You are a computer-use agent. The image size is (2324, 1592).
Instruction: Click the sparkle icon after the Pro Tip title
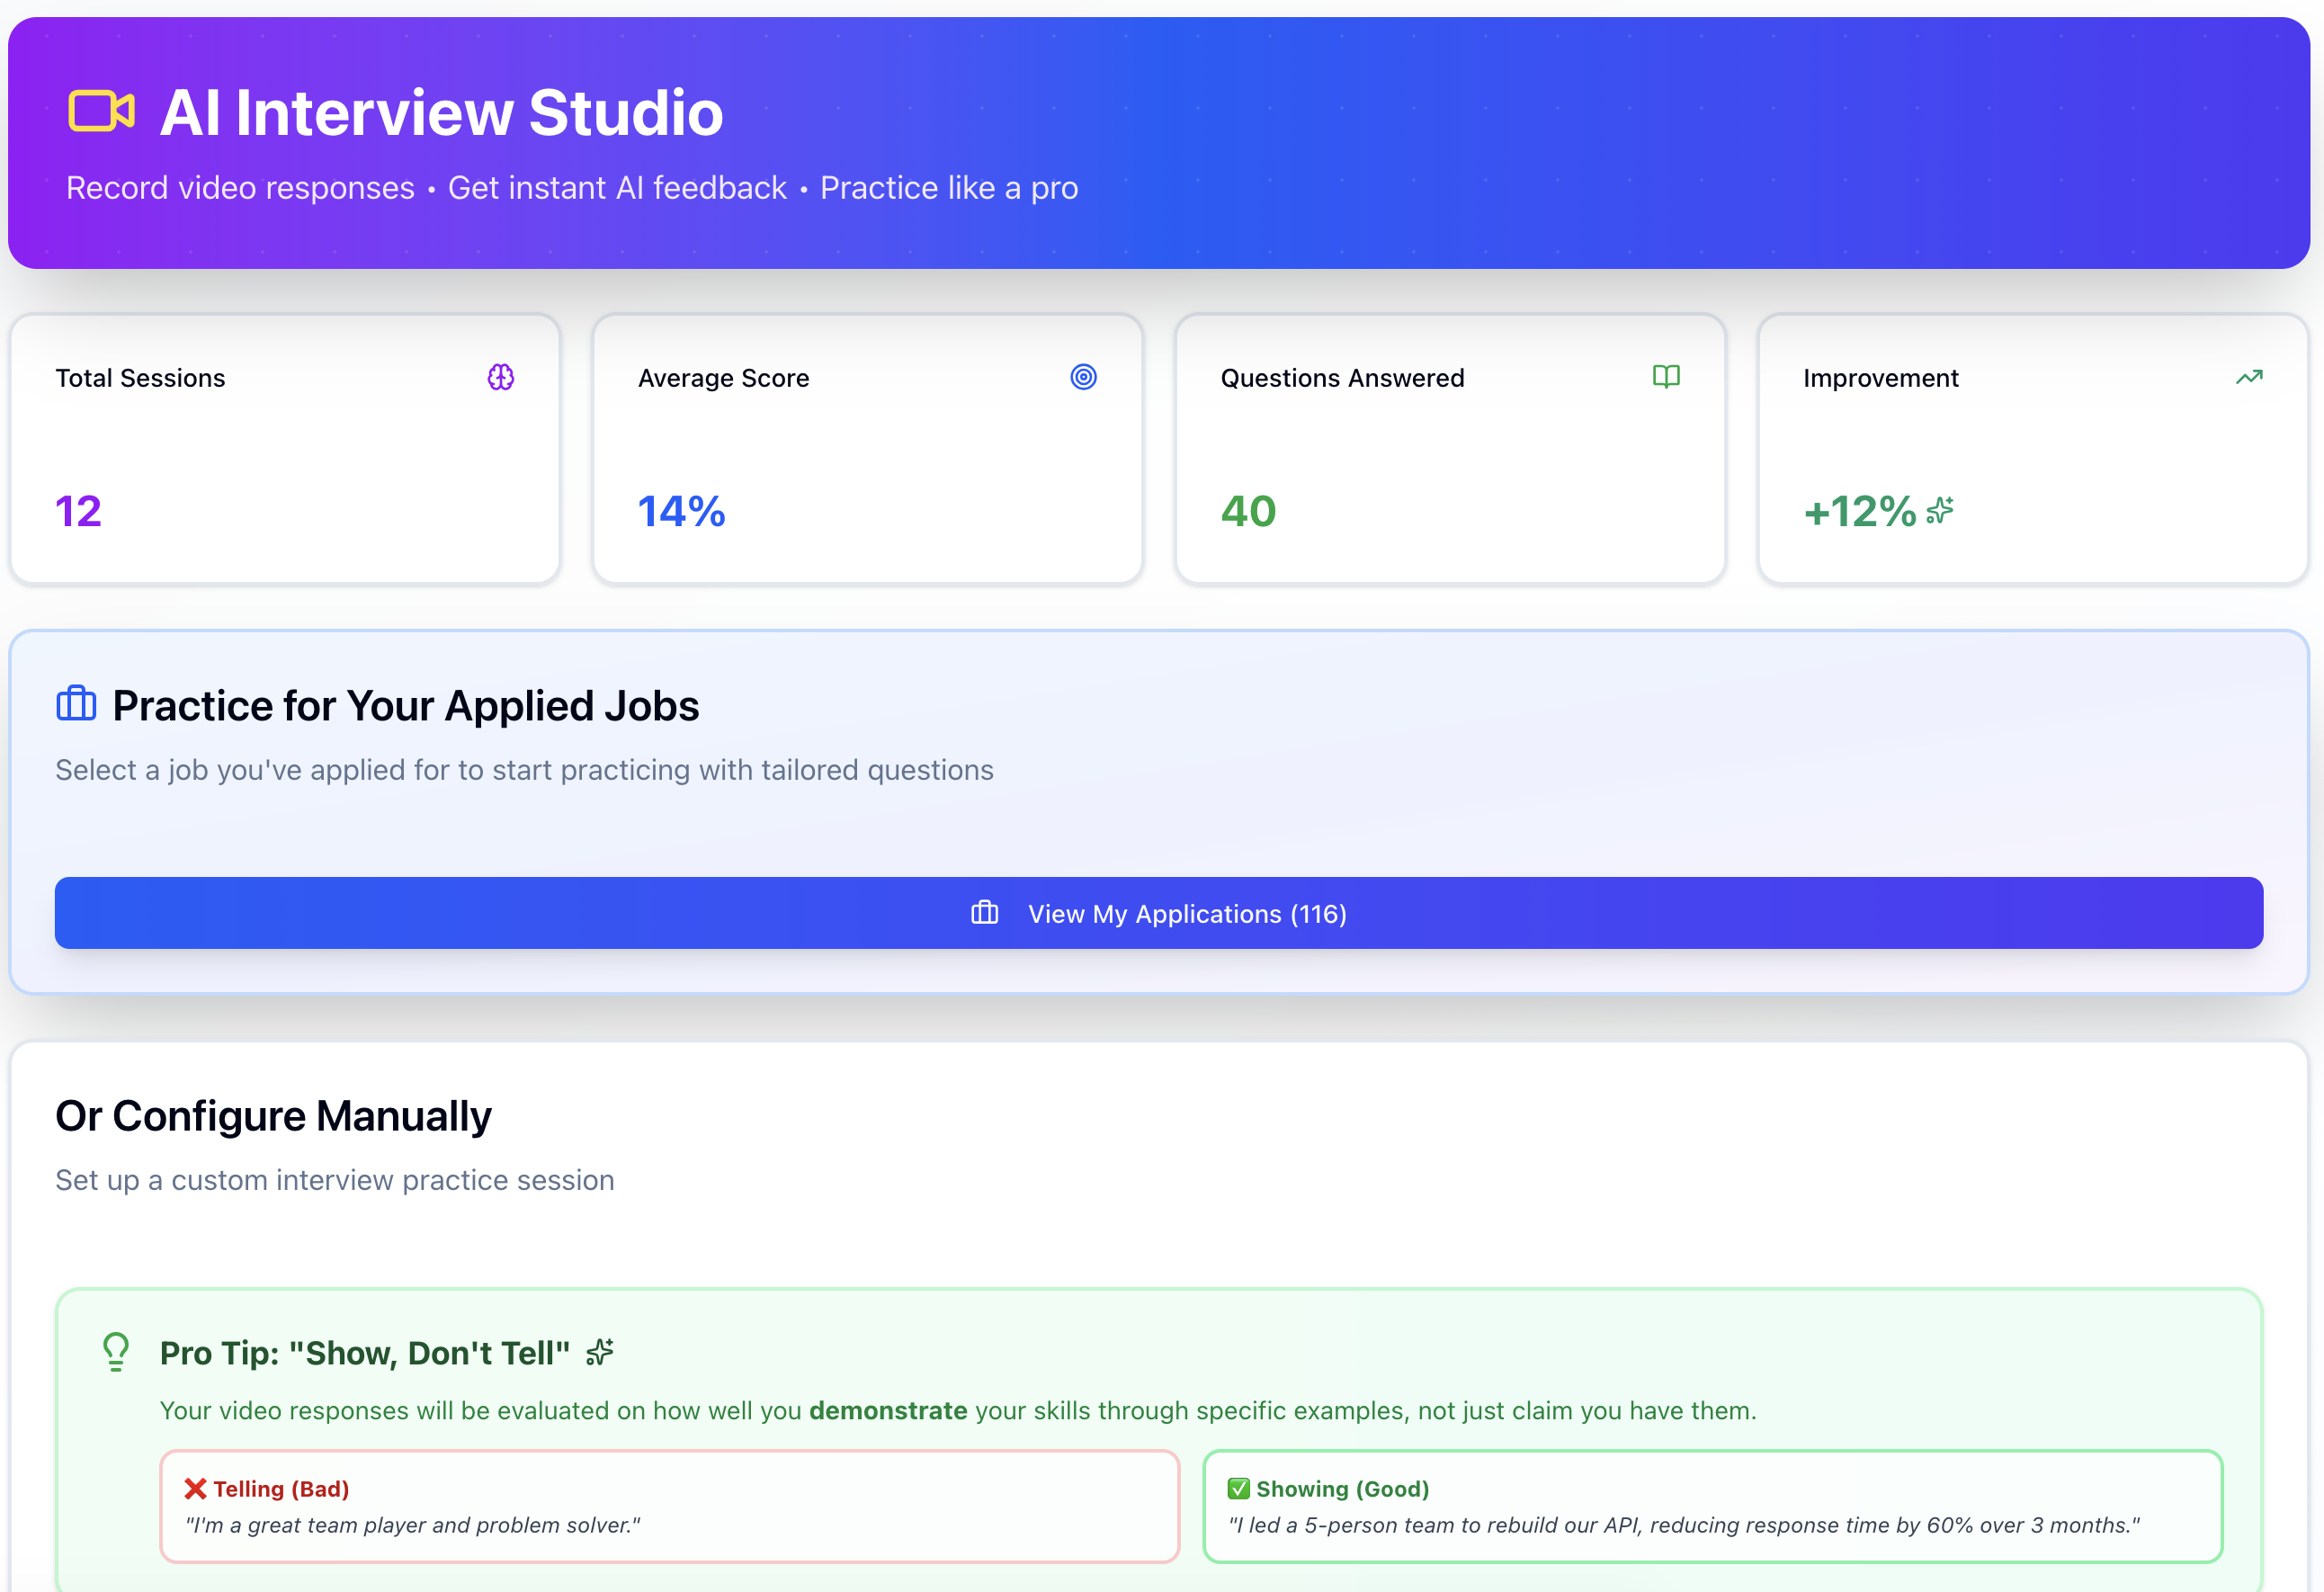click(x=600, y=1352)
